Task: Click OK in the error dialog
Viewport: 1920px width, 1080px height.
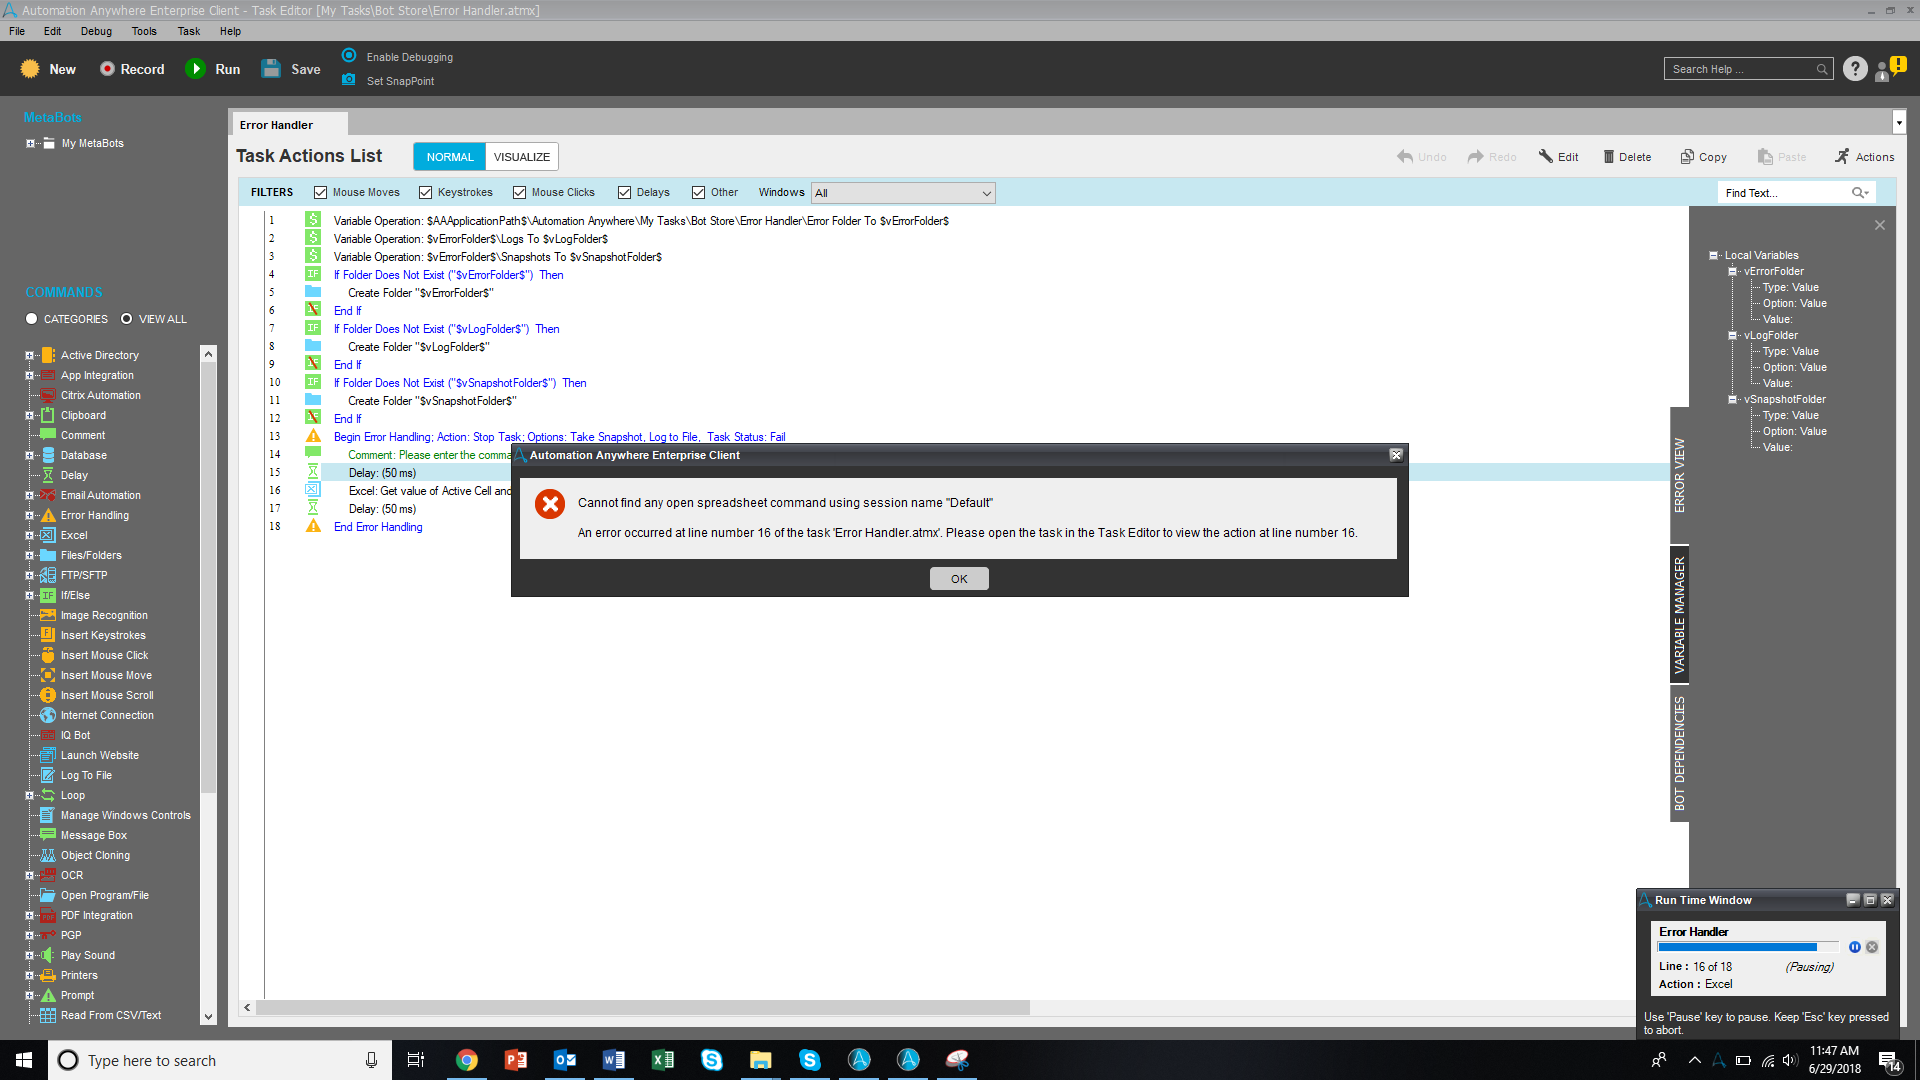Action: point(959,579)
